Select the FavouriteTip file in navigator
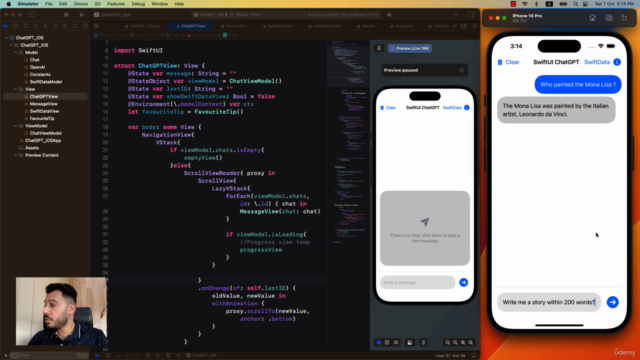640x360 pixels. (42, 118)
